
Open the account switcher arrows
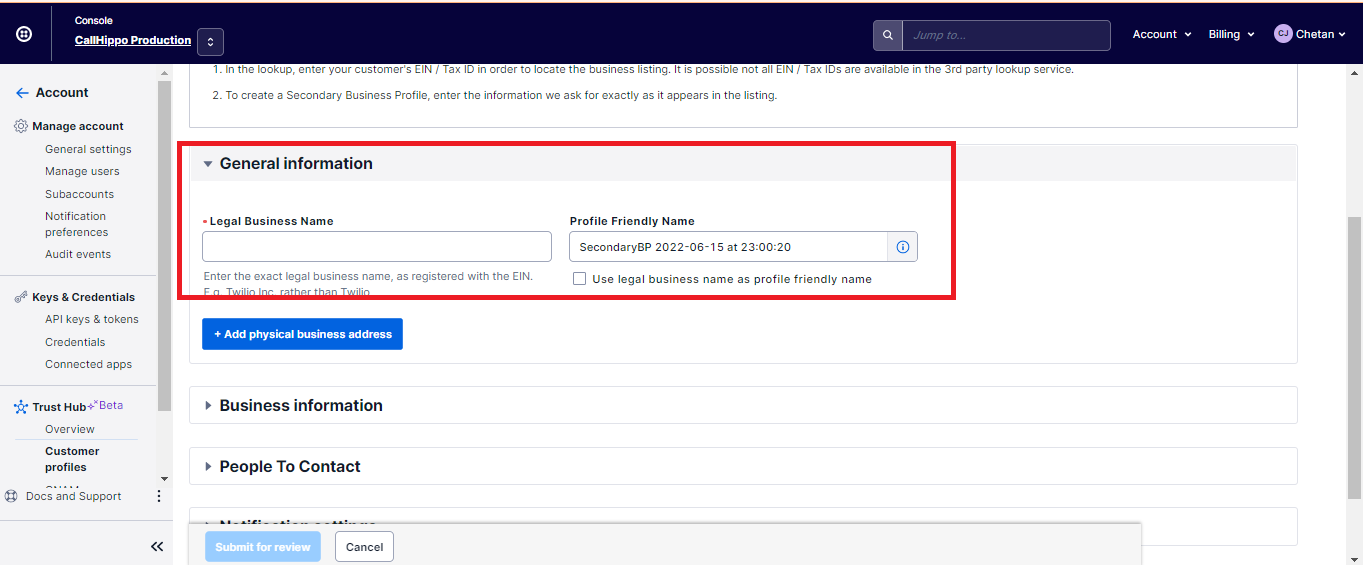coord(210,41)
